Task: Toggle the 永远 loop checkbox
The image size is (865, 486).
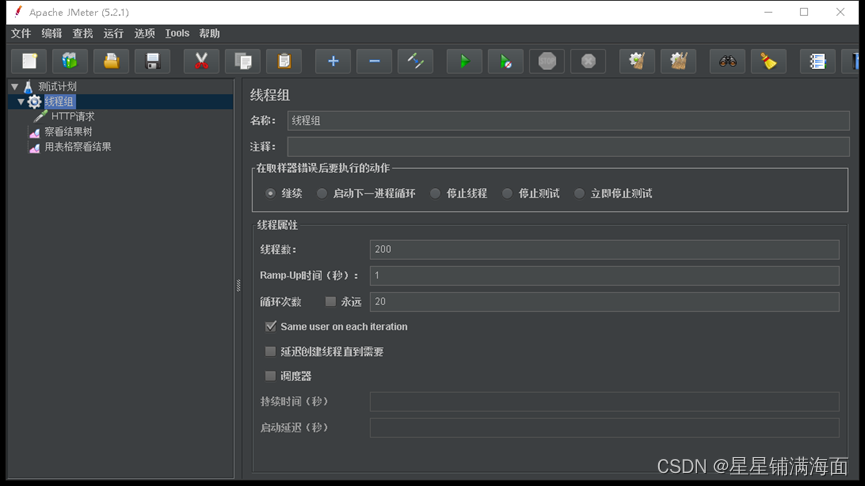Action: [x=330, y=301]
